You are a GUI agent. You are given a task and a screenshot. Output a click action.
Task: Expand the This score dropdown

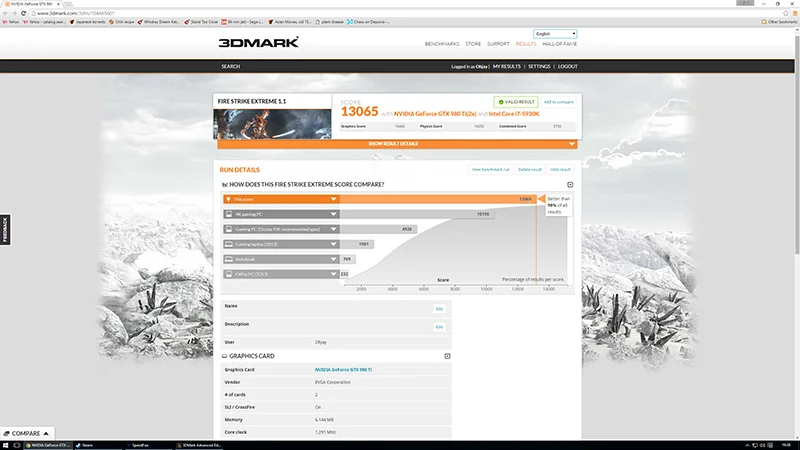pyautogui.click(x=333, y=199)
